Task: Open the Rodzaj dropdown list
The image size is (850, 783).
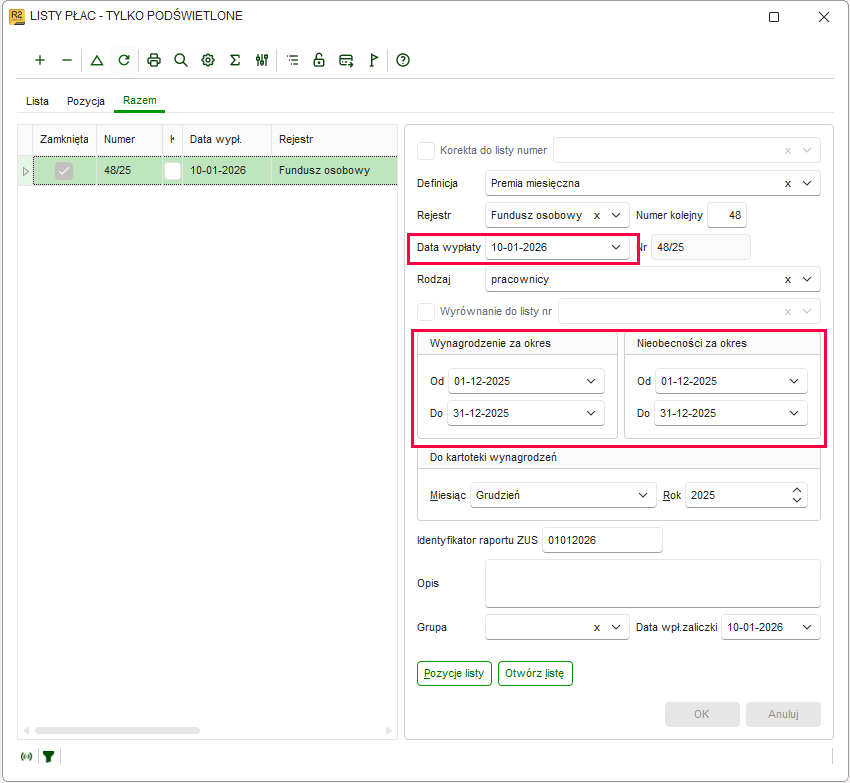Action: coord(807,279)
